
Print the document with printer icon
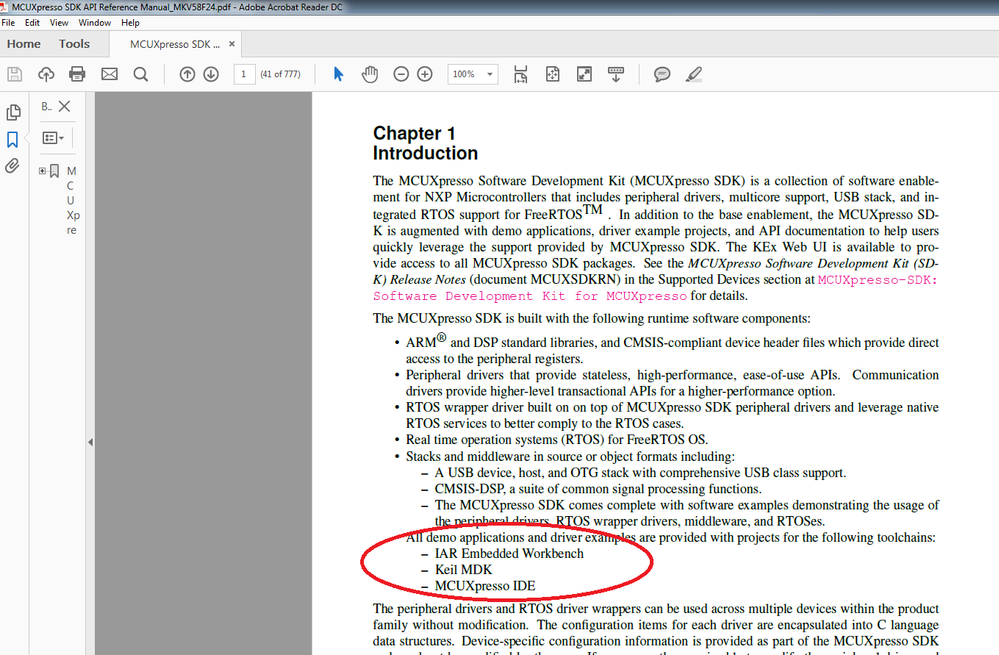point(77,74)
